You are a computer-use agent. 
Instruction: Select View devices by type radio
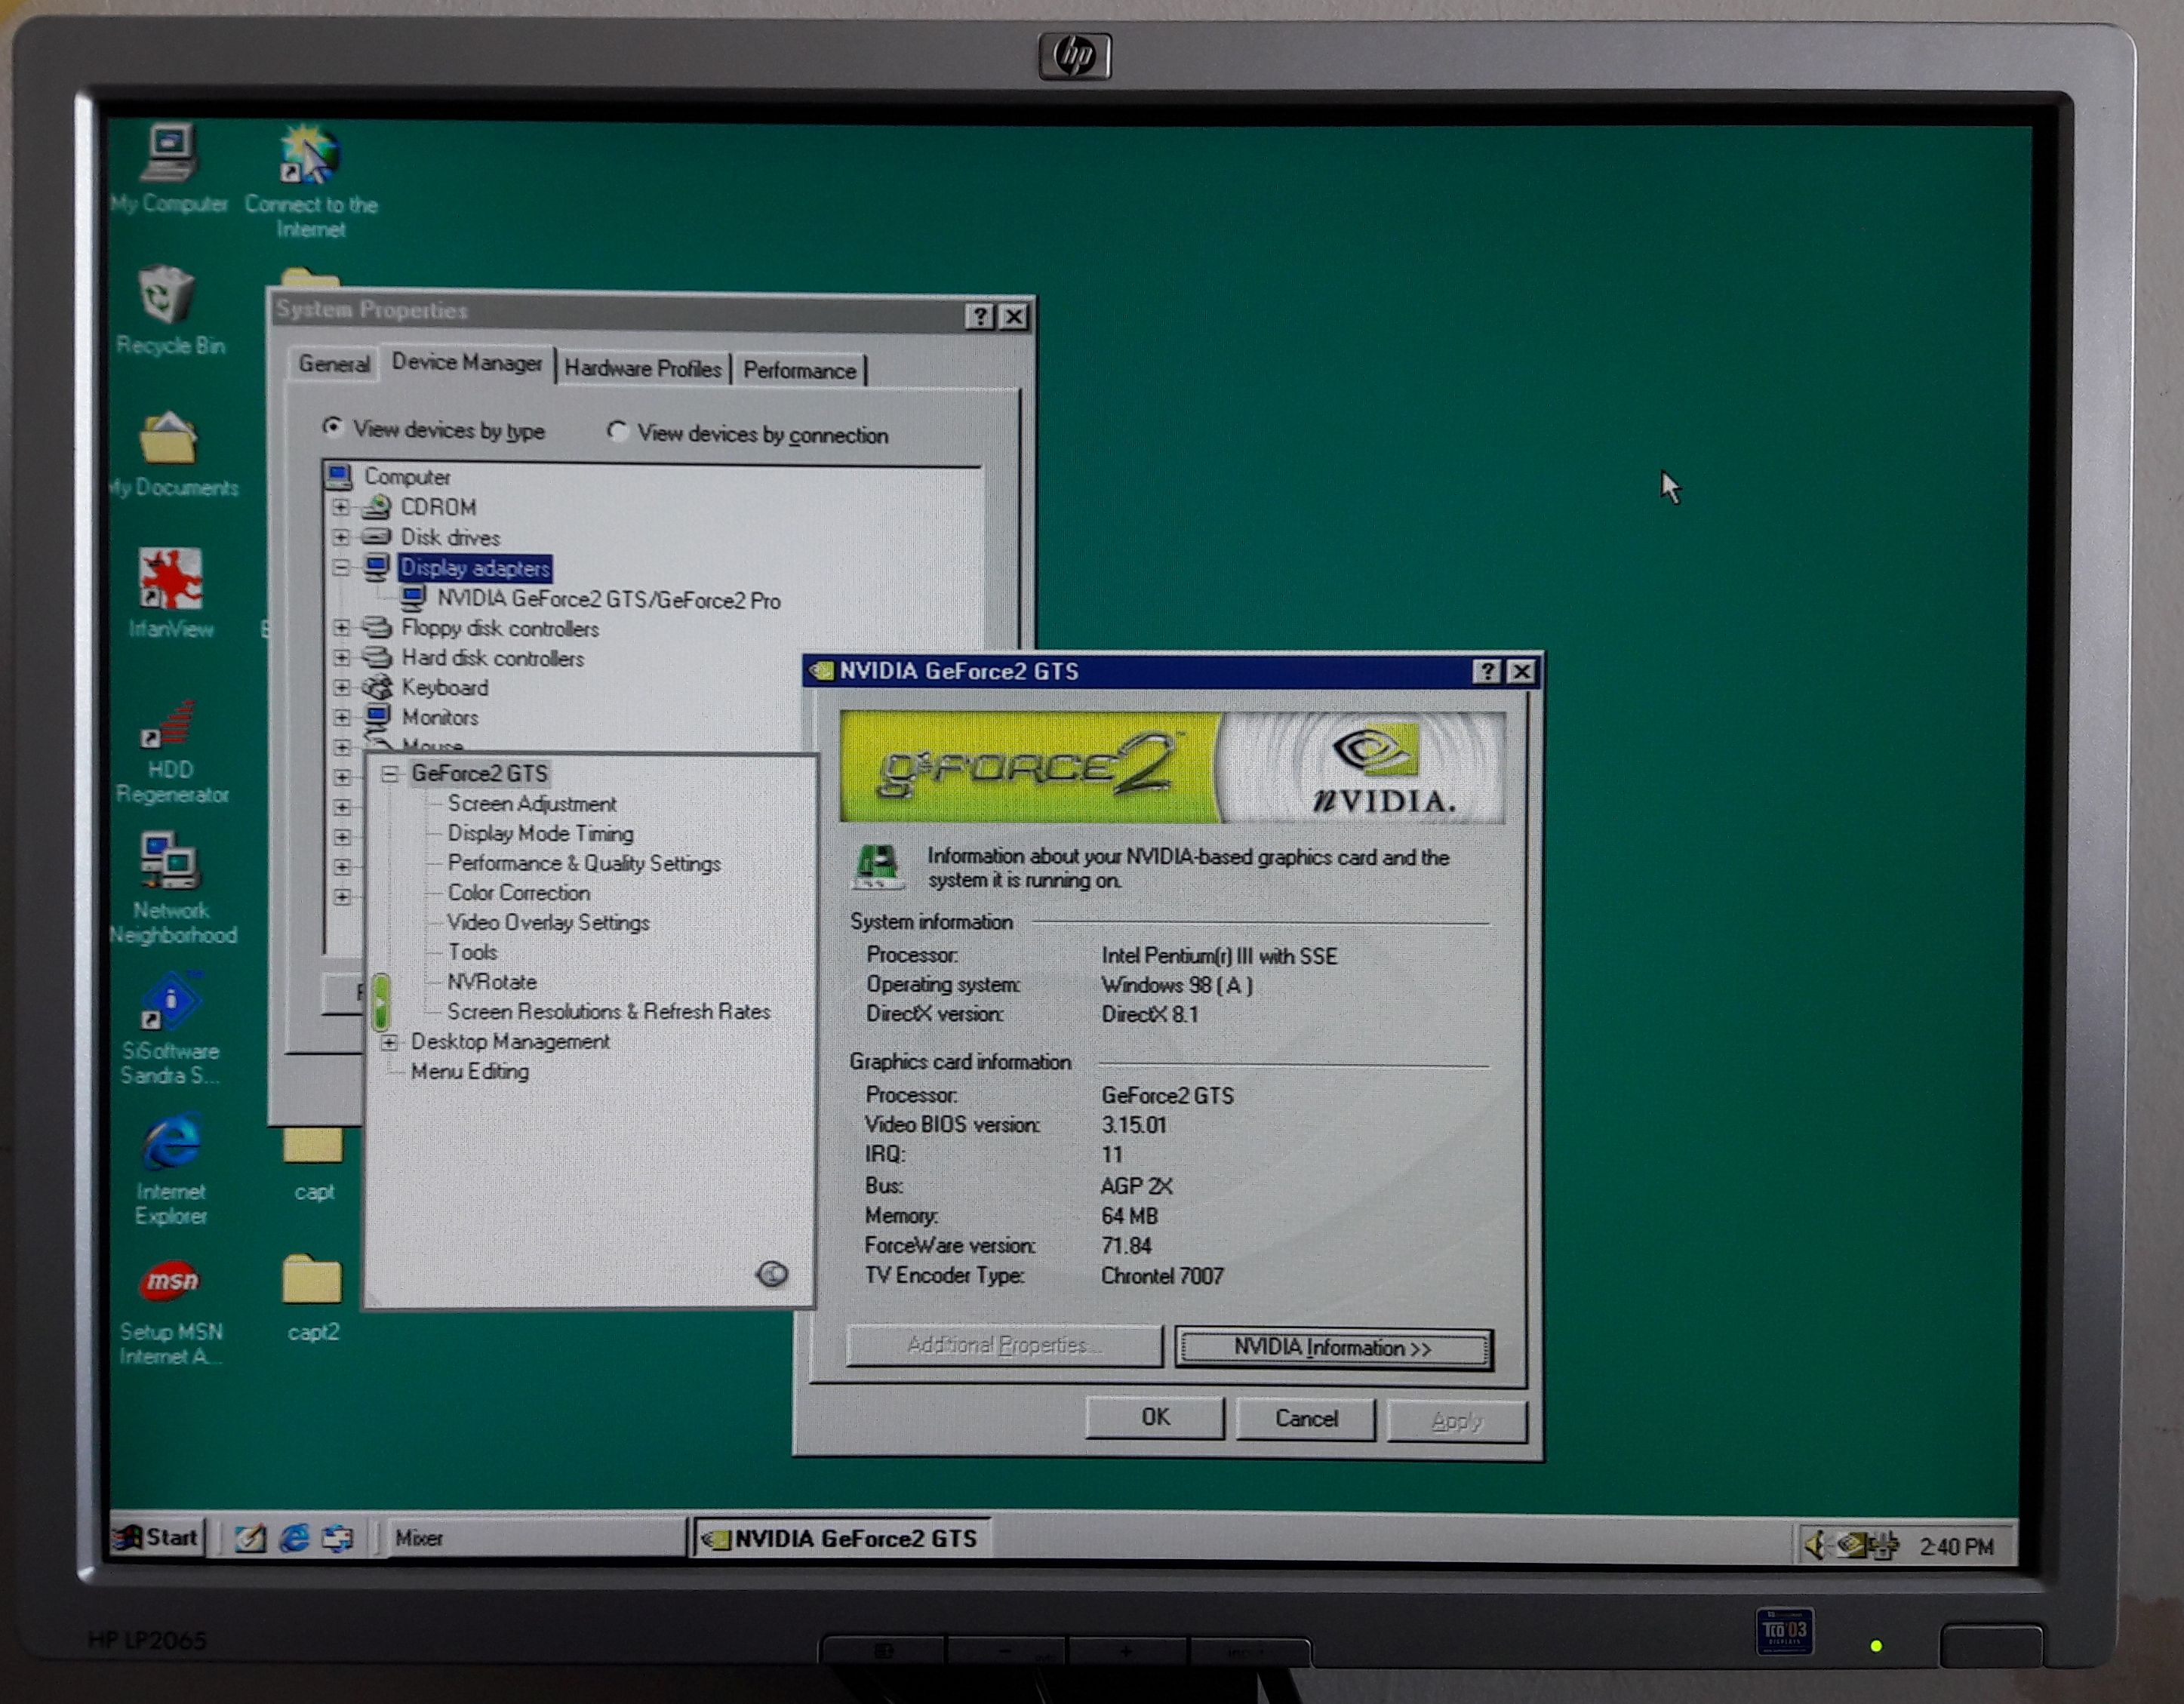coord(333,427)
